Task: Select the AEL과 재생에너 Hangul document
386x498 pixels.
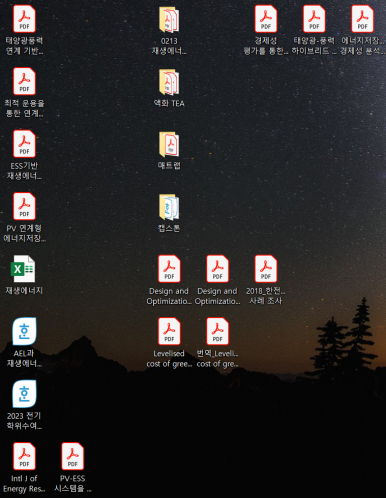Action: tap(24, 331)
